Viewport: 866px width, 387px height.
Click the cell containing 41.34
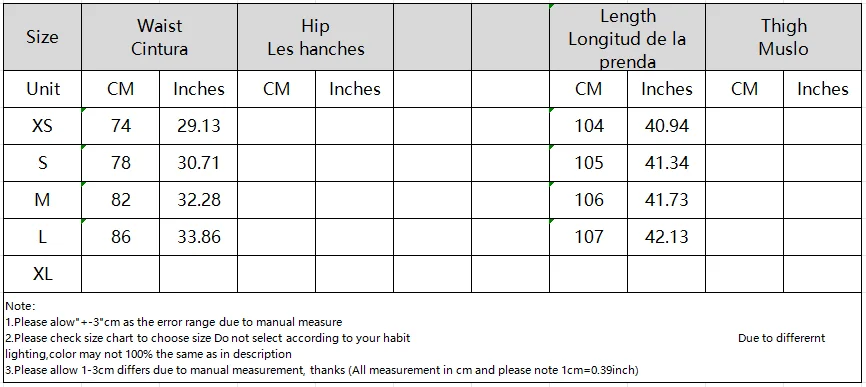pos(667,163)
